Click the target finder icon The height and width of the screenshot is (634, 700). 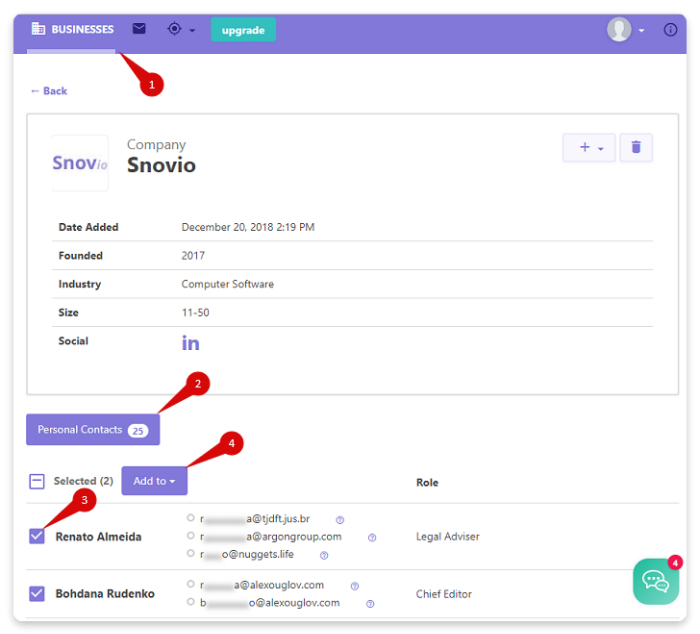point(175,29)
